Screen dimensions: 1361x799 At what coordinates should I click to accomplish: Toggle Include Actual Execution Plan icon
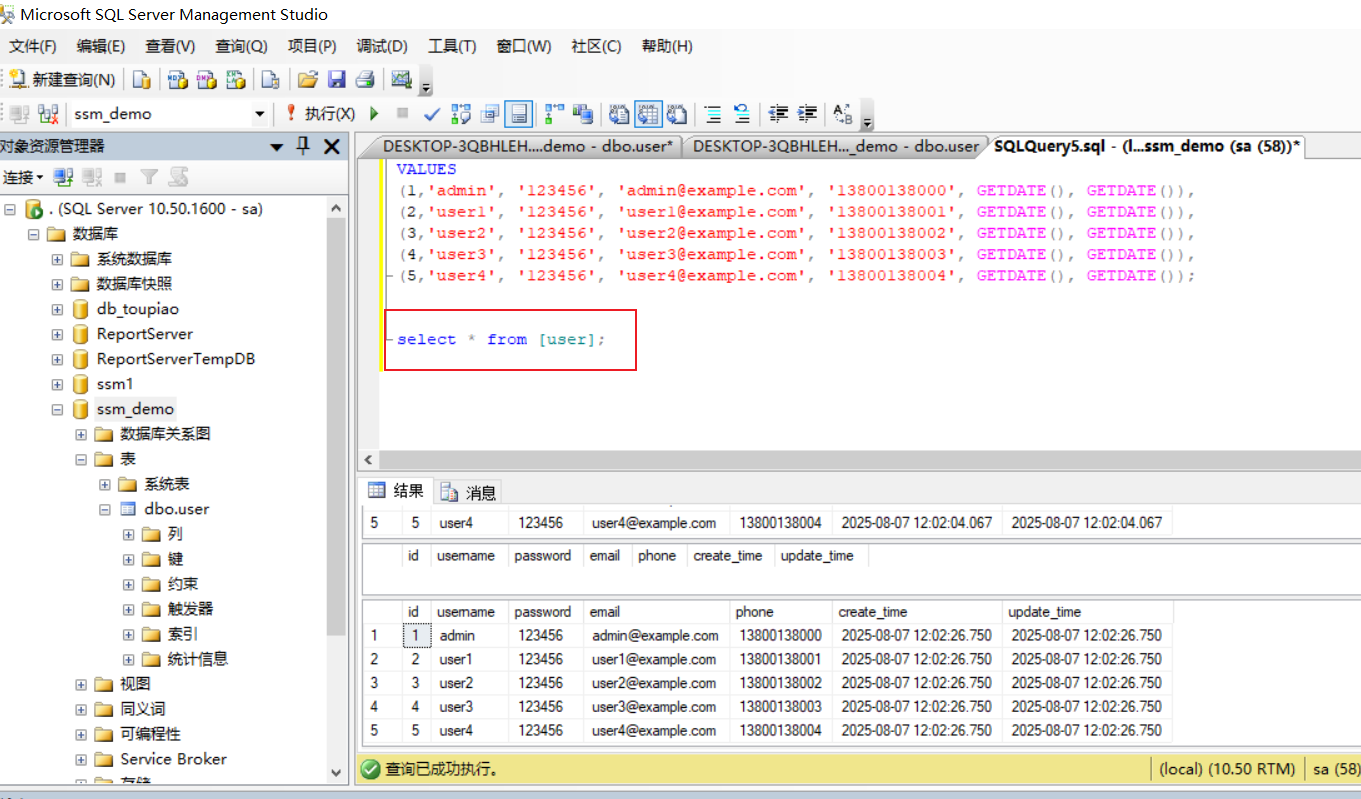point(554,114)
